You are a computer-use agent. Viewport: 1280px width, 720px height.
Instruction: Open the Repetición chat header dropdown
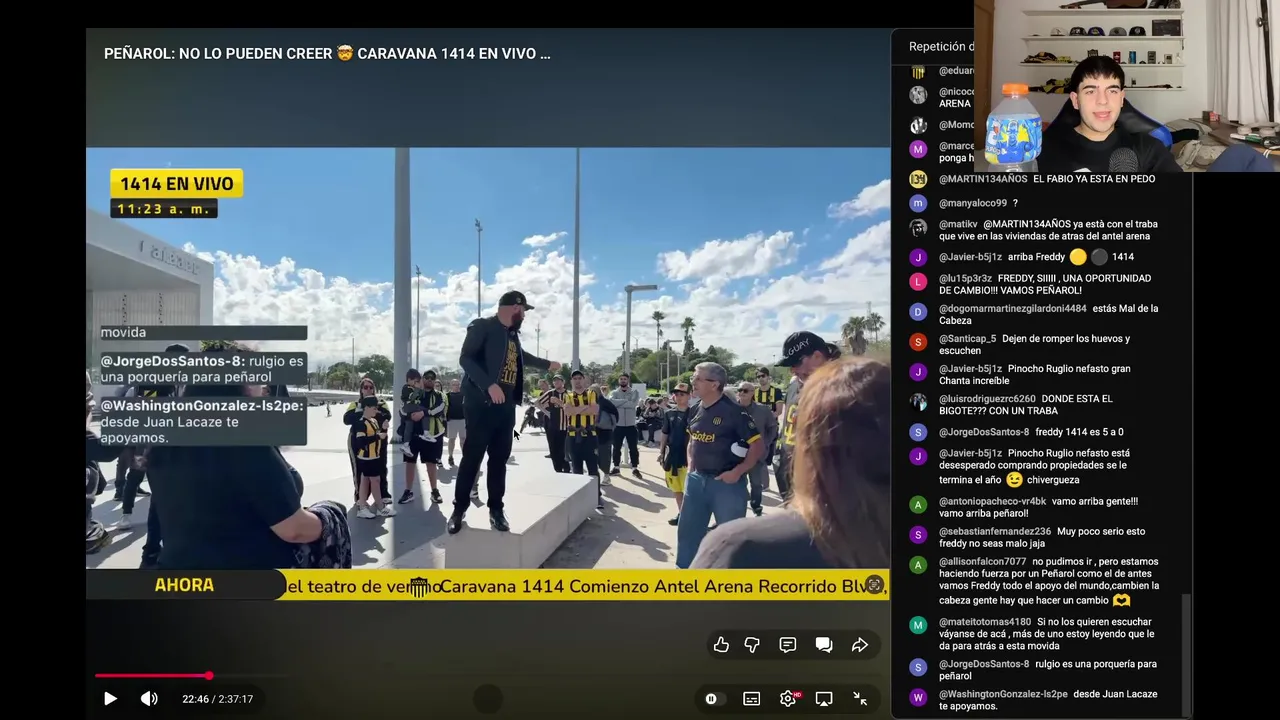[x=940, y=47]
